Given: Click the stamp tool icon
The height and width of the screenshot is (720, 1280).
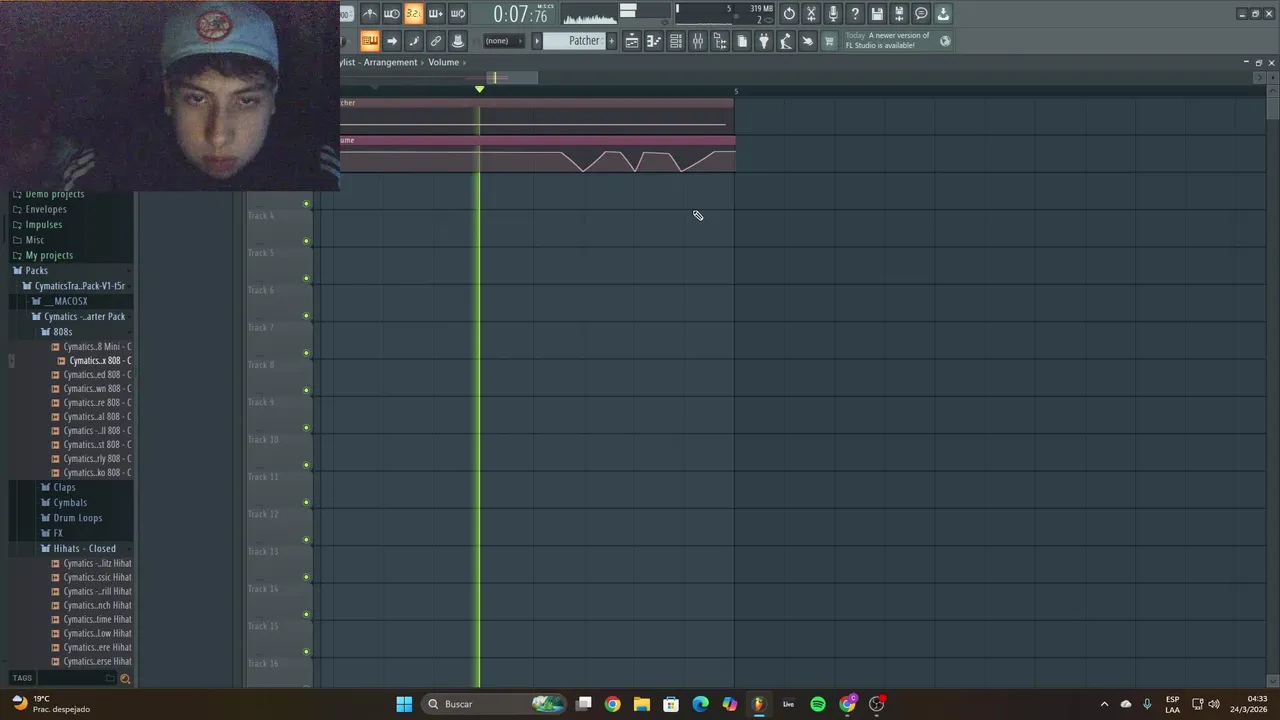Looking at the screenshot, I should pyautogui.click(x=458, y=41).
